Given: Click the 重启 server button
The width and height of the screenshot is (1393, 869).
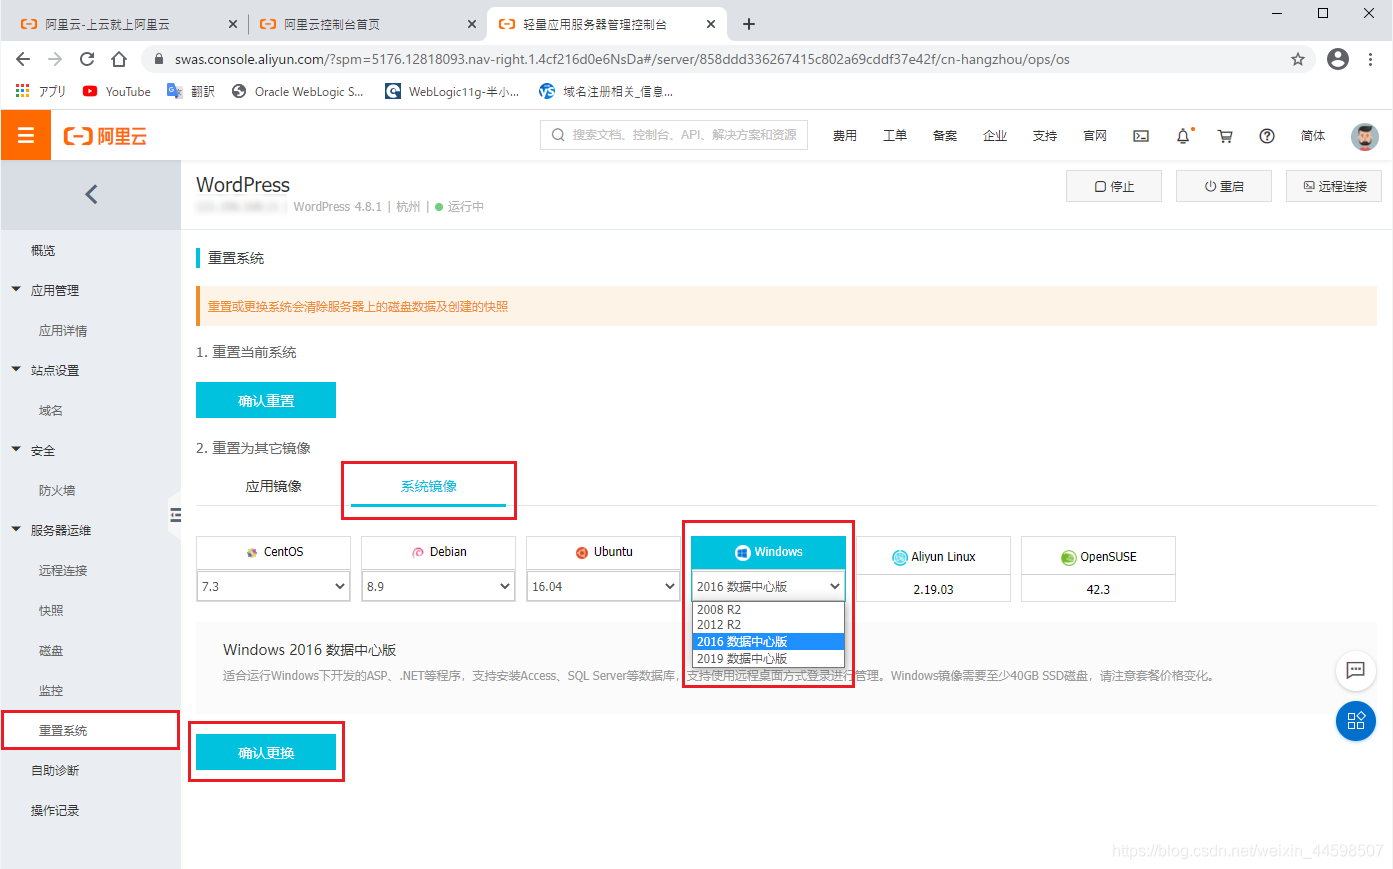Looking at the screenshot, I should tap(1224, 186).
